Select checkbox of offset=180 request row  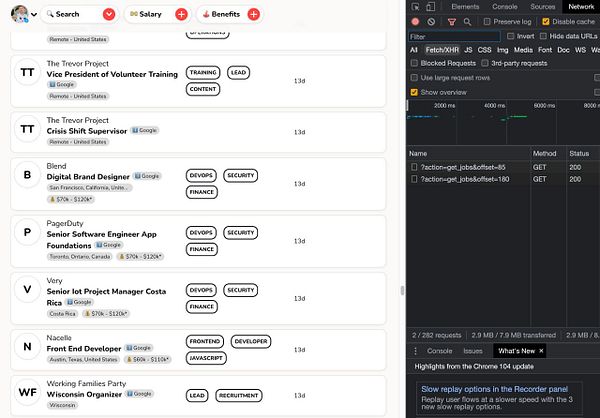click(414, 179)
